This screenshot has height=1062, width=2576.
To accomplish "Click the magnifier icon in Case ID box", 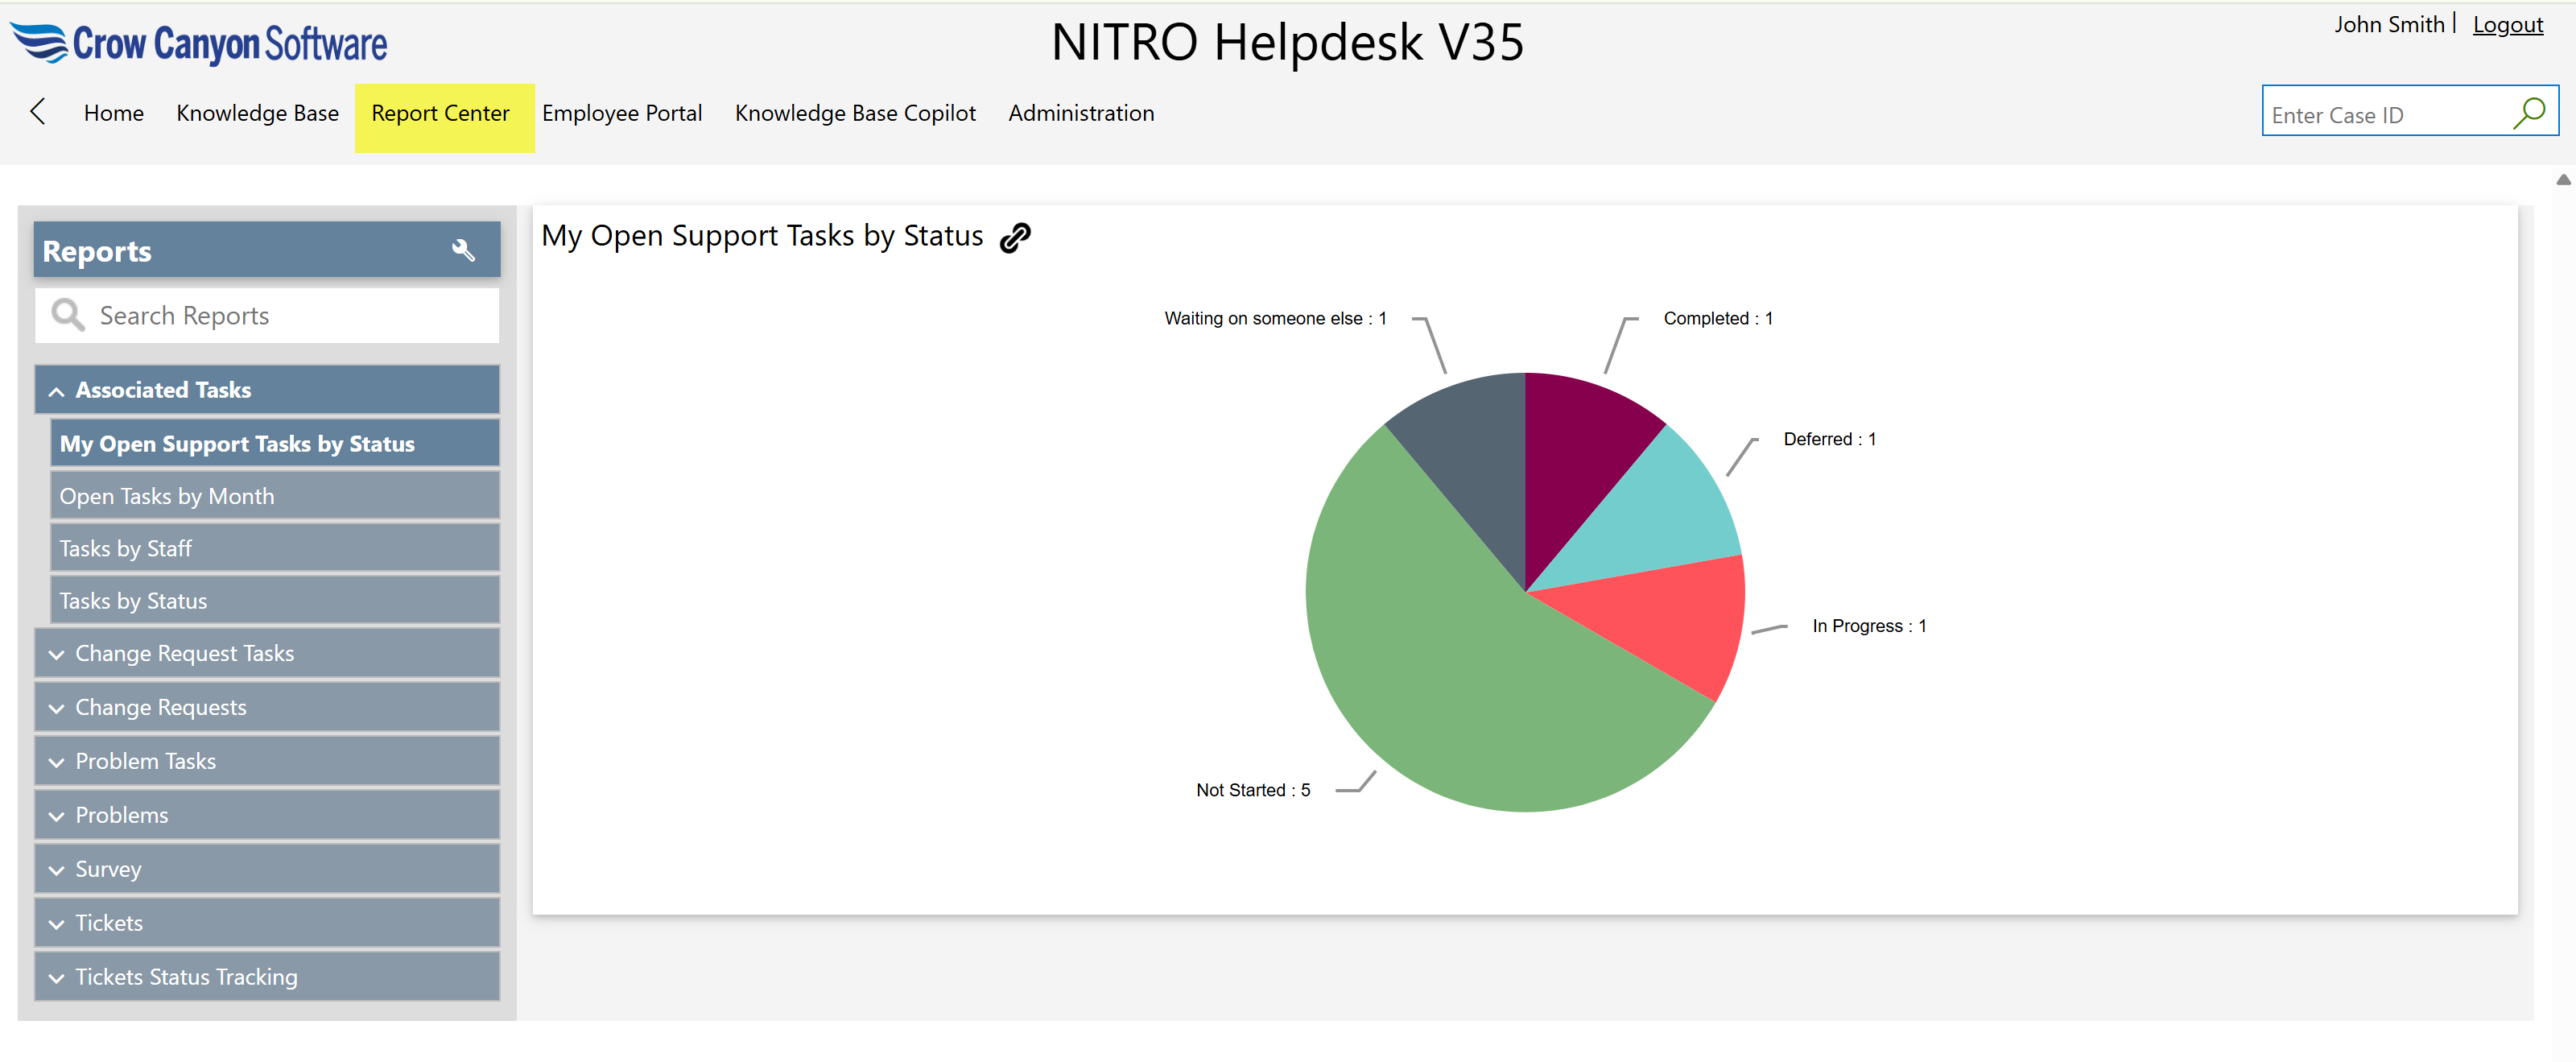I will pyautogui.click(x=2528, y=113).
